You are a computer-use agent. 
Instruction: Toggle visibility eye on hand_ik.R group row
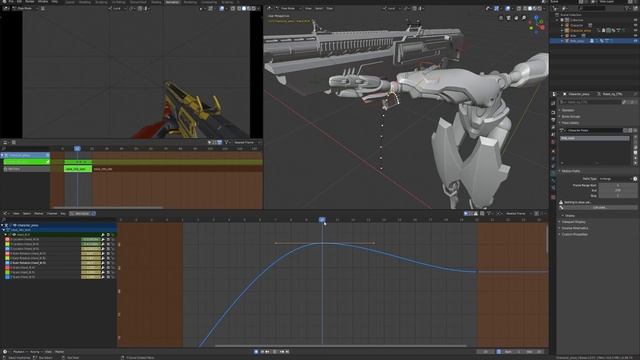click(x=14, y=235)
